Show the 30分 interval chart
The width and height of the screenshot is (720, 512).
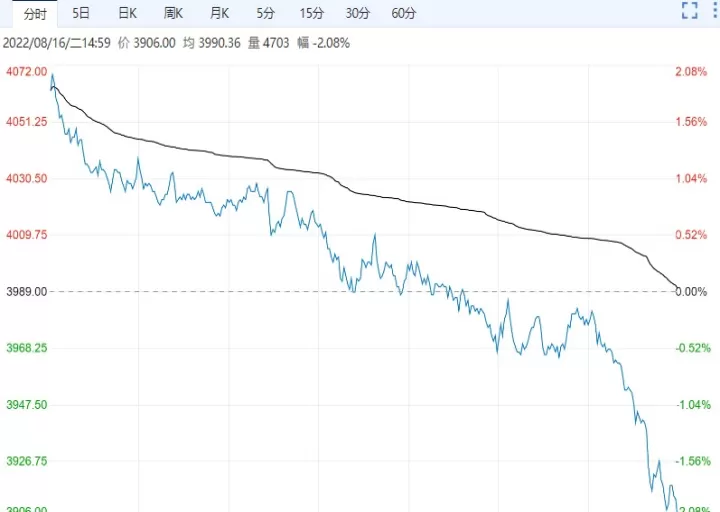[358, 13]
